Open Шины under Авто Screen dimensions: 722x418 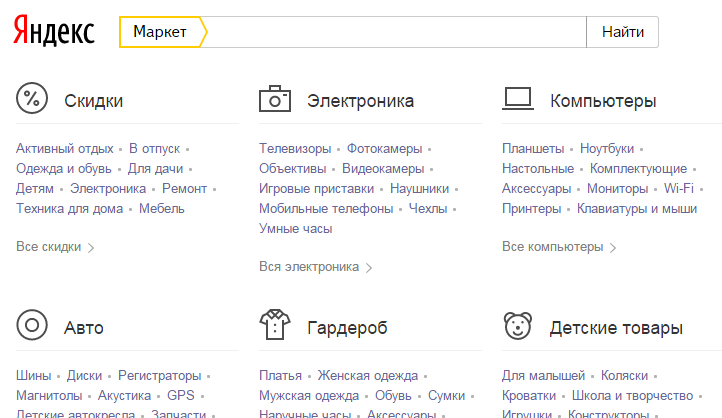tap(34, 376)
